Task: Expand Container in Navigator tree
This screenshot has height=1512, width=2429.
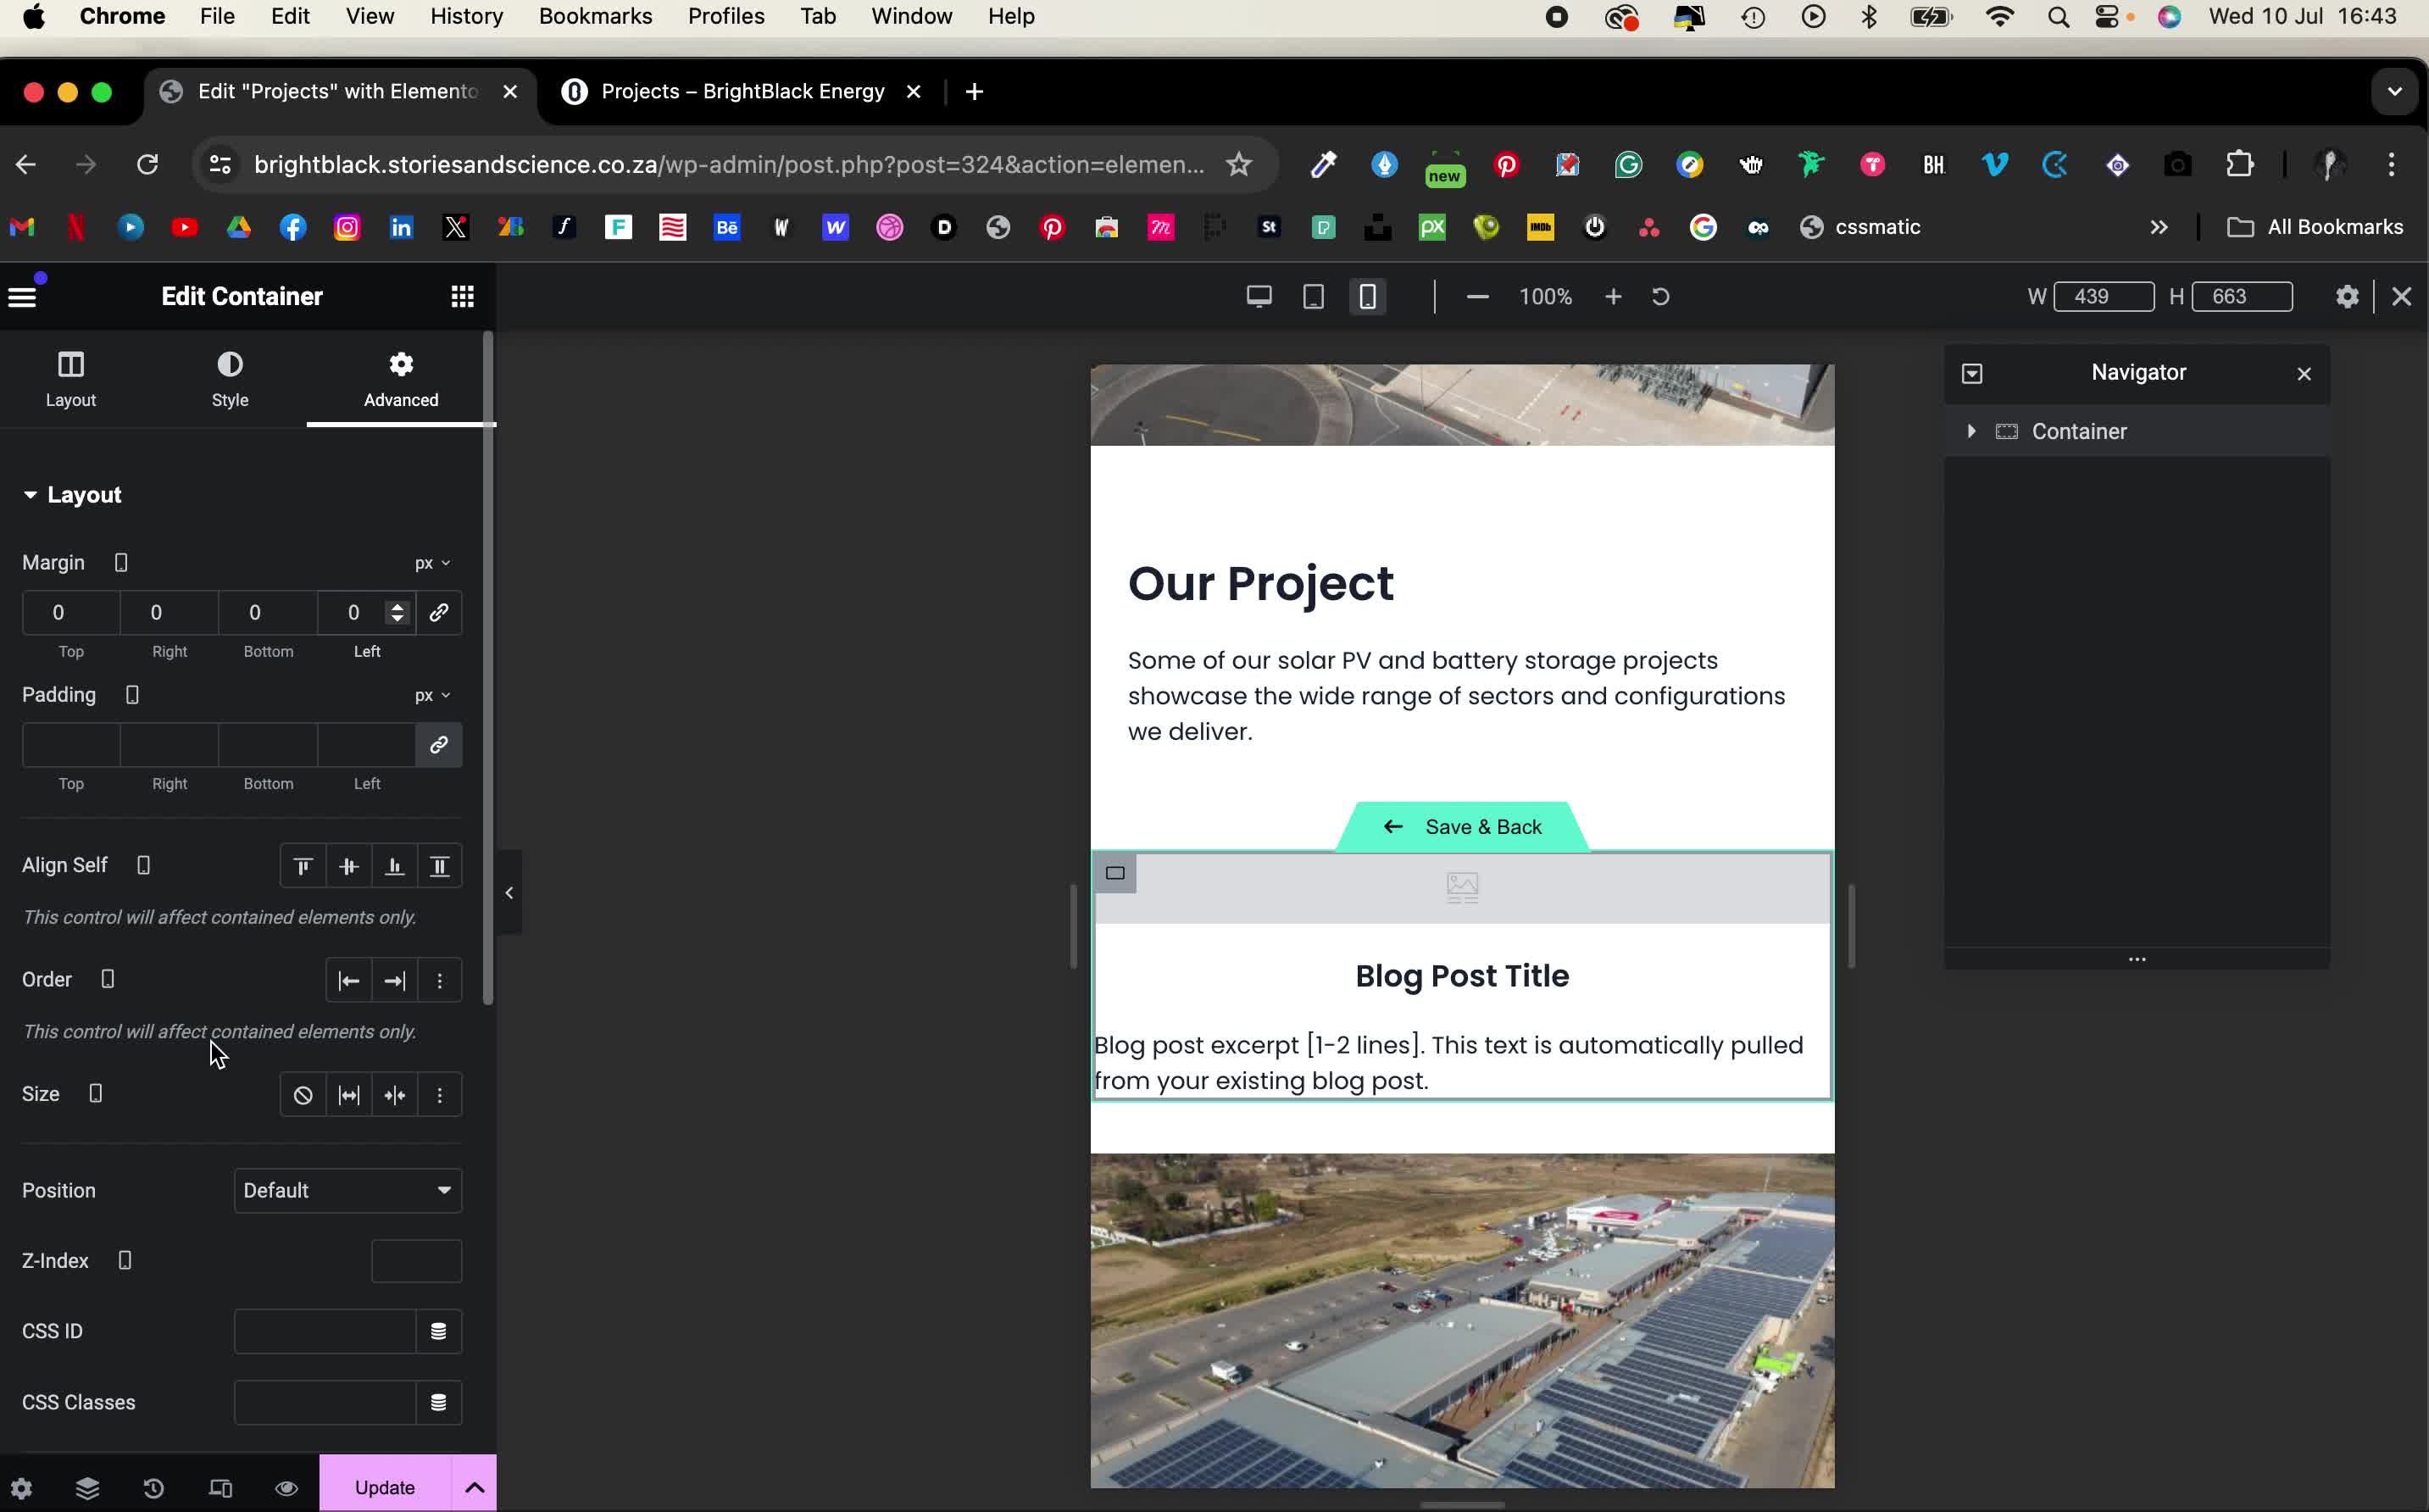Action: click(x=1971, y=431)
